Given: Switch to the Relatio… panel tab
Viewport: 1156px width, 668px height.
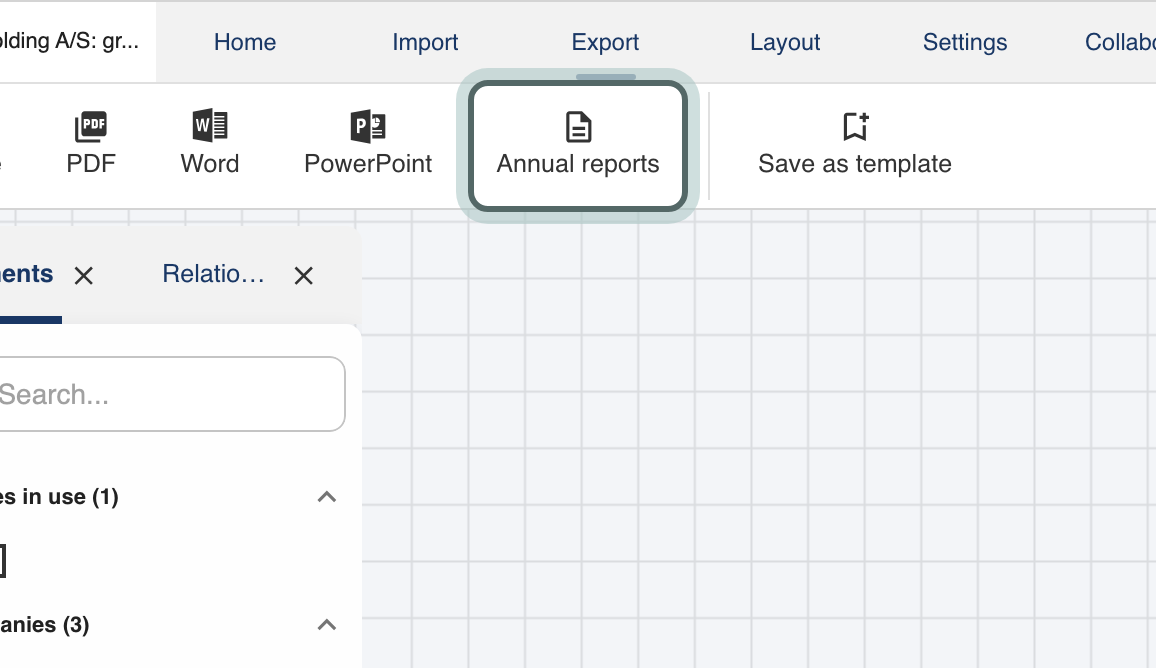Looking at the screenshot, I should click(213, 274).
